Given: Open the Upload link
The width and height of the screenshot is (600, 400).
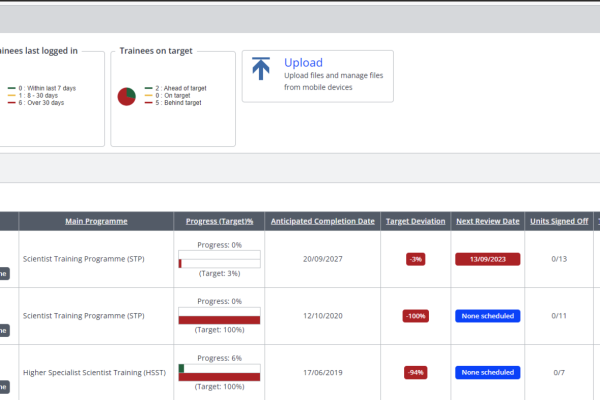Looking at the screenshot, I should (x=303, y=62).
